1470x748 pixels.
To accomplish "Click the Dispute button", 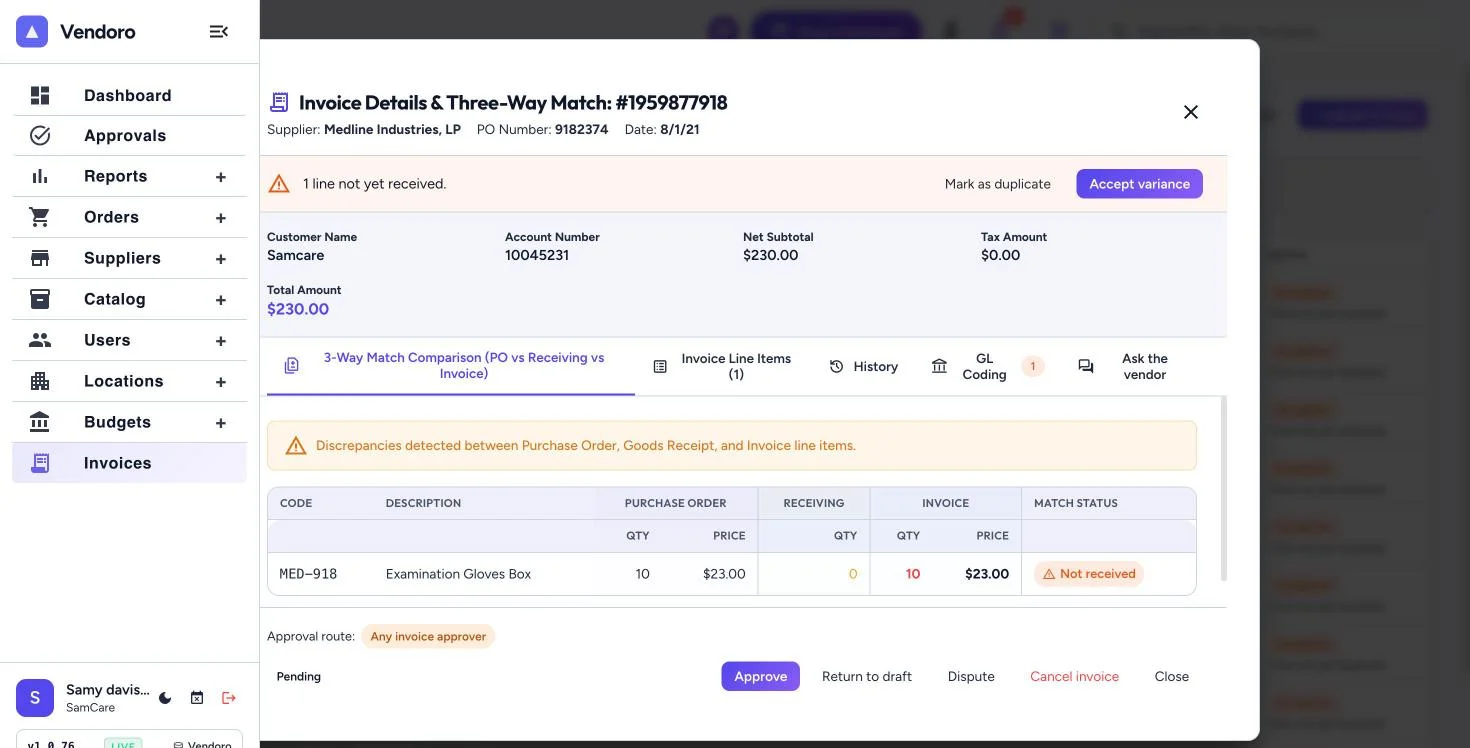I will pyautogui.click(x=971, y=676).
